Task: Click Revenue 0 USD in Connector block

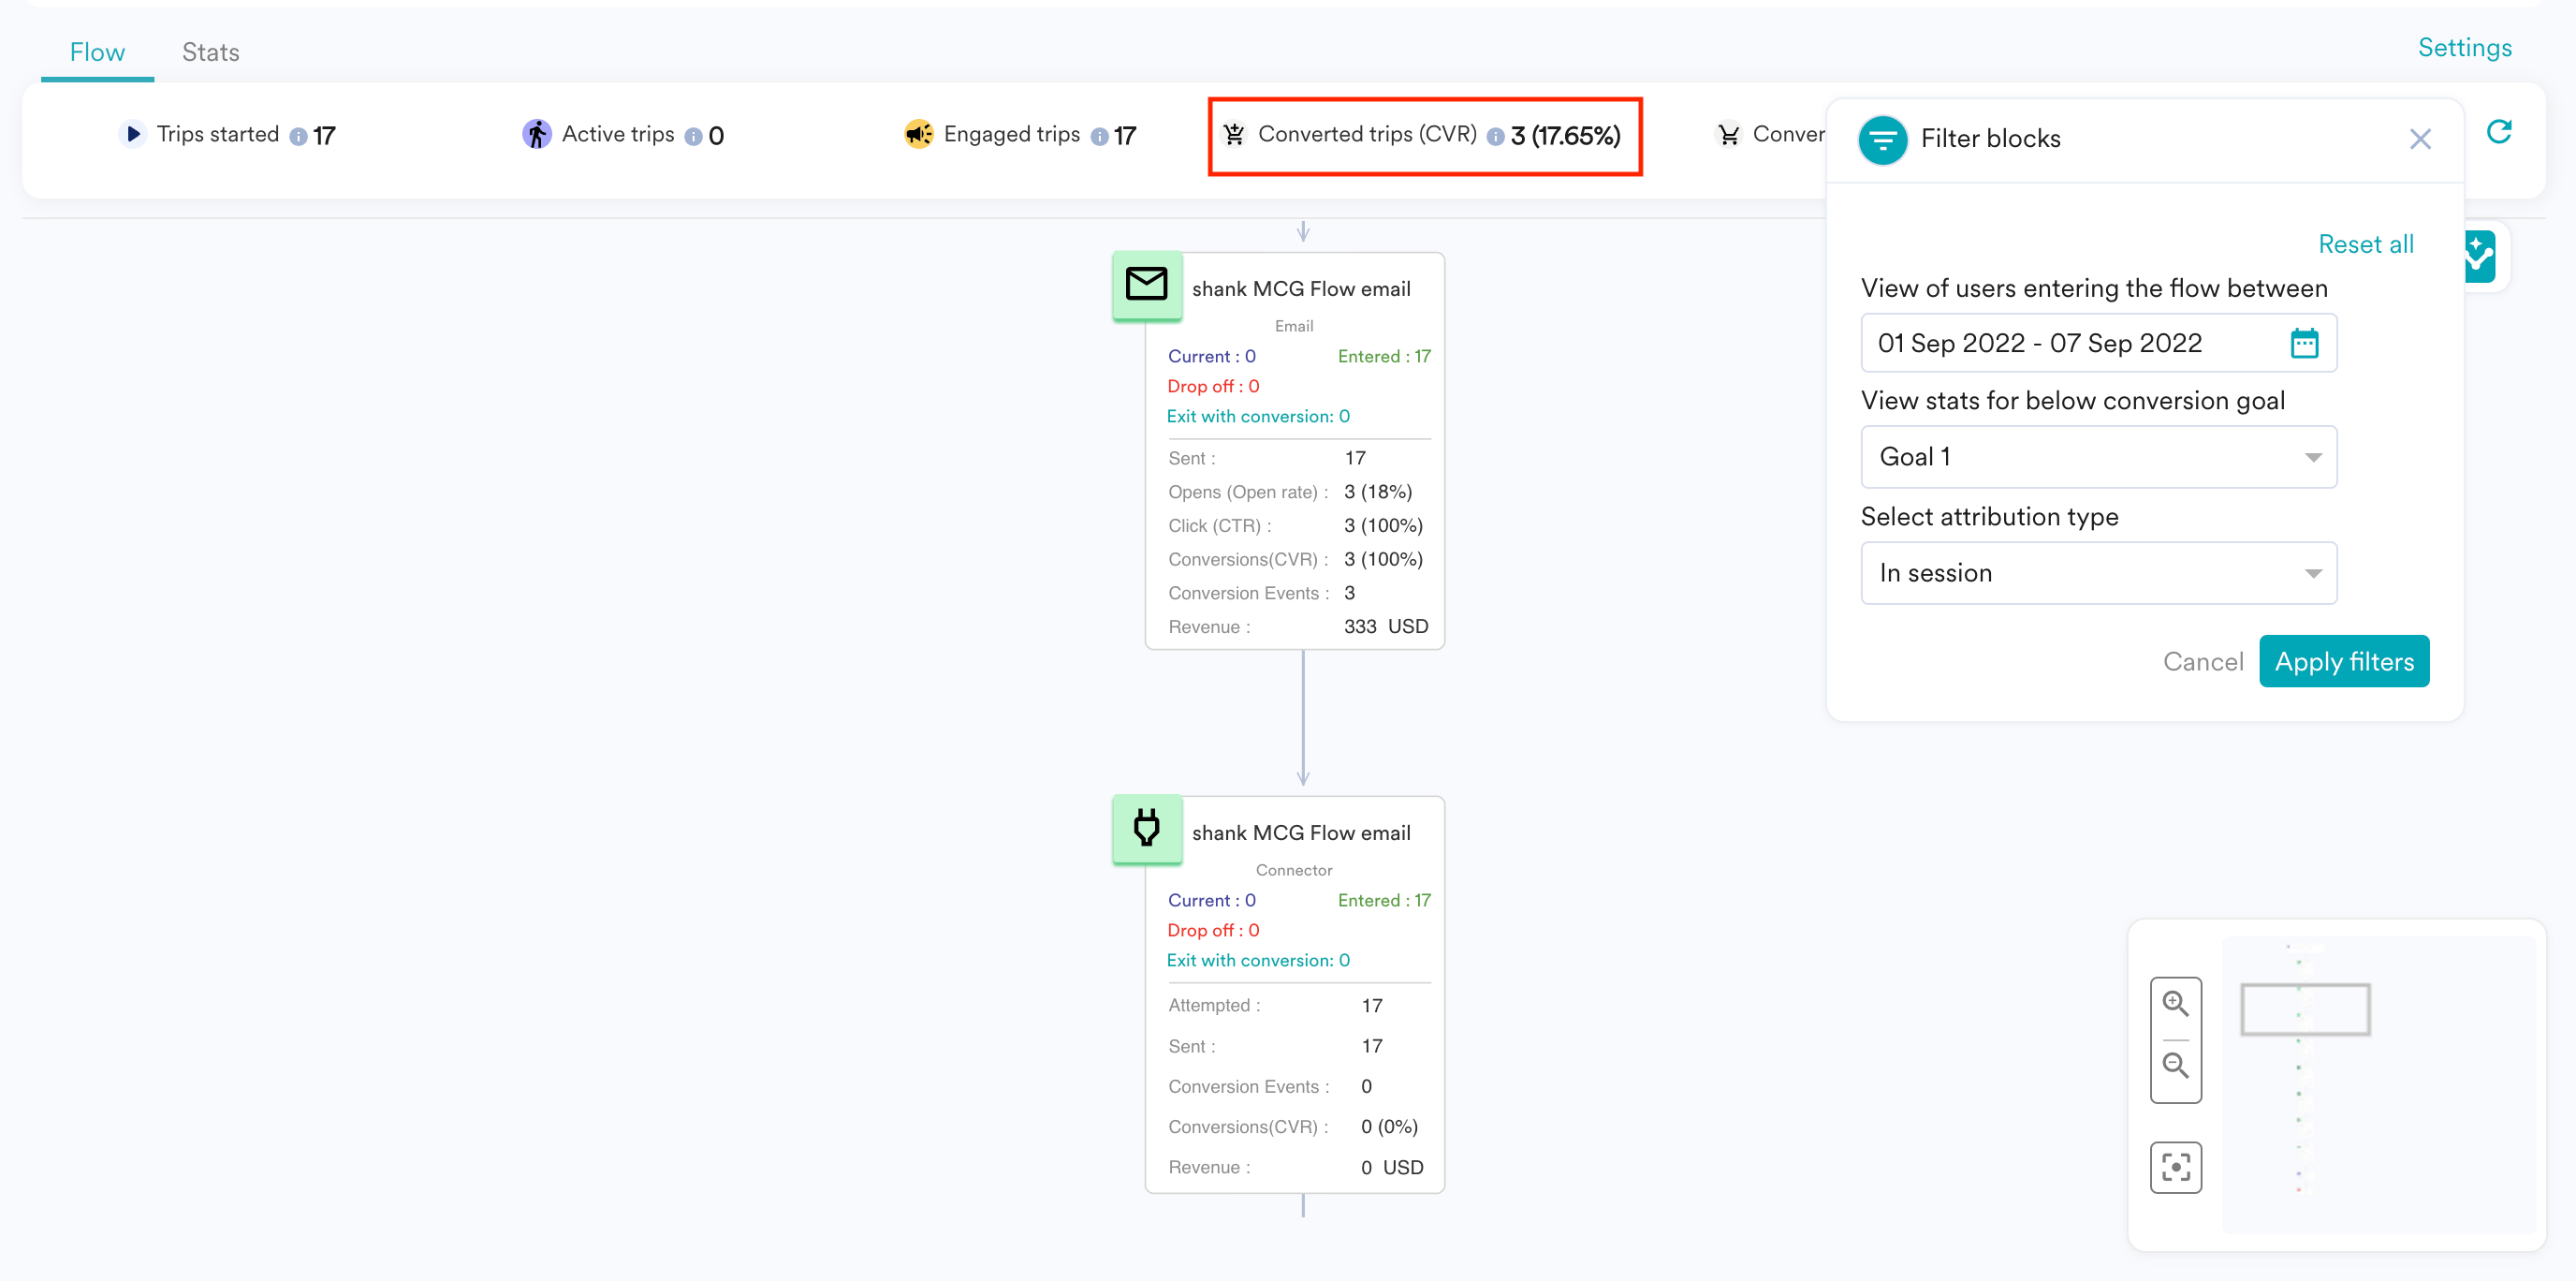Action: point(1295,1167)
